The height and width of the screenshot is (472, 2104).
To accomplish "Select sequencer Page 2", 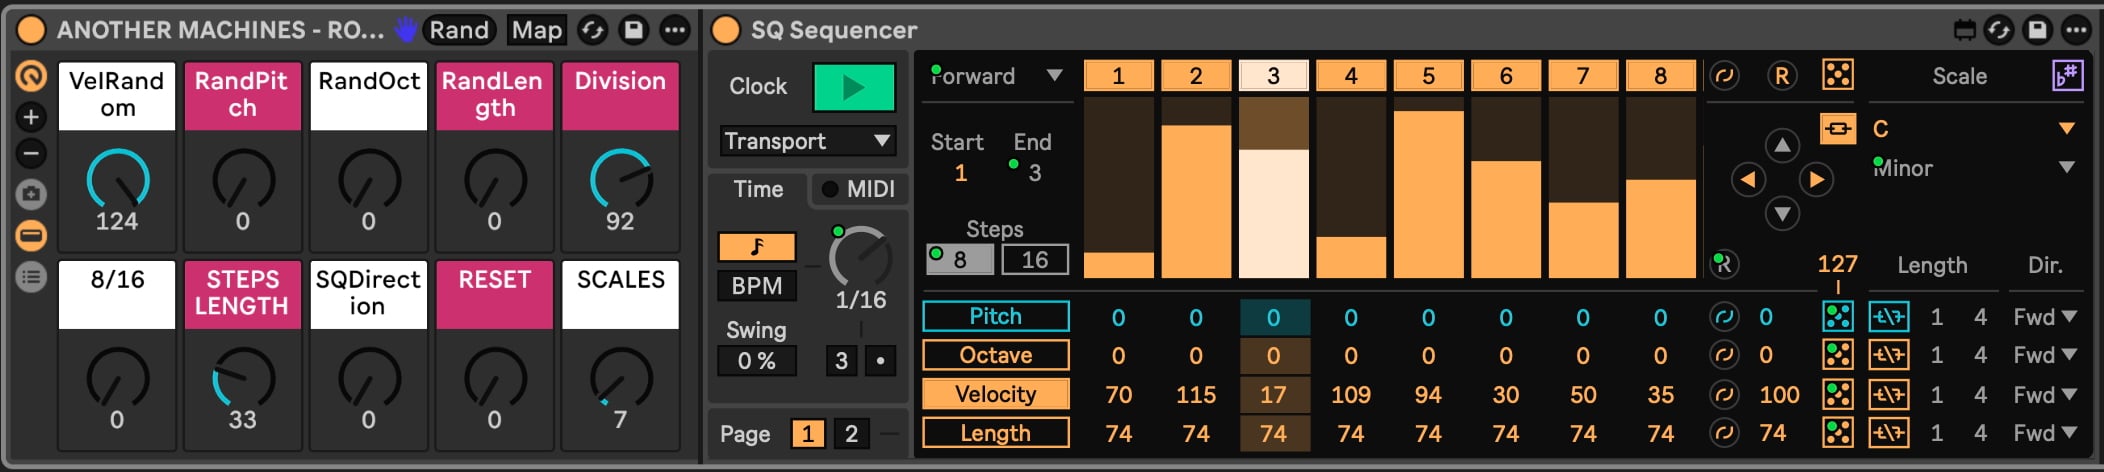I will tap(851, 434).
